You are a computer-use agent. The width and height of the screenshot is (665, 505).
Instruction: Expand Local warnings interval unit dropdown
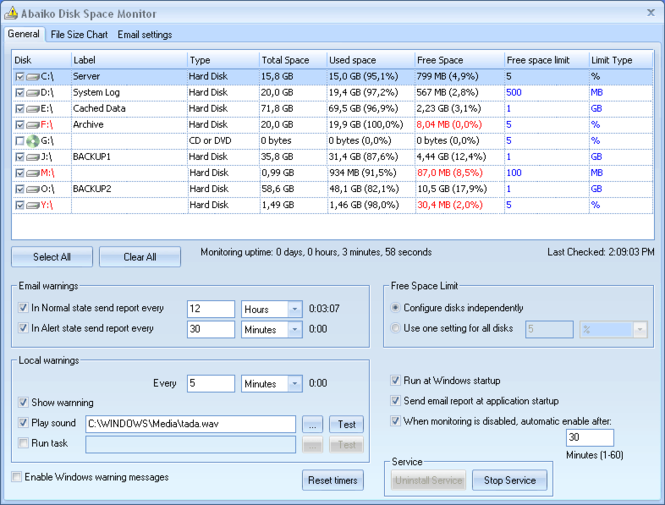point(295,383)
